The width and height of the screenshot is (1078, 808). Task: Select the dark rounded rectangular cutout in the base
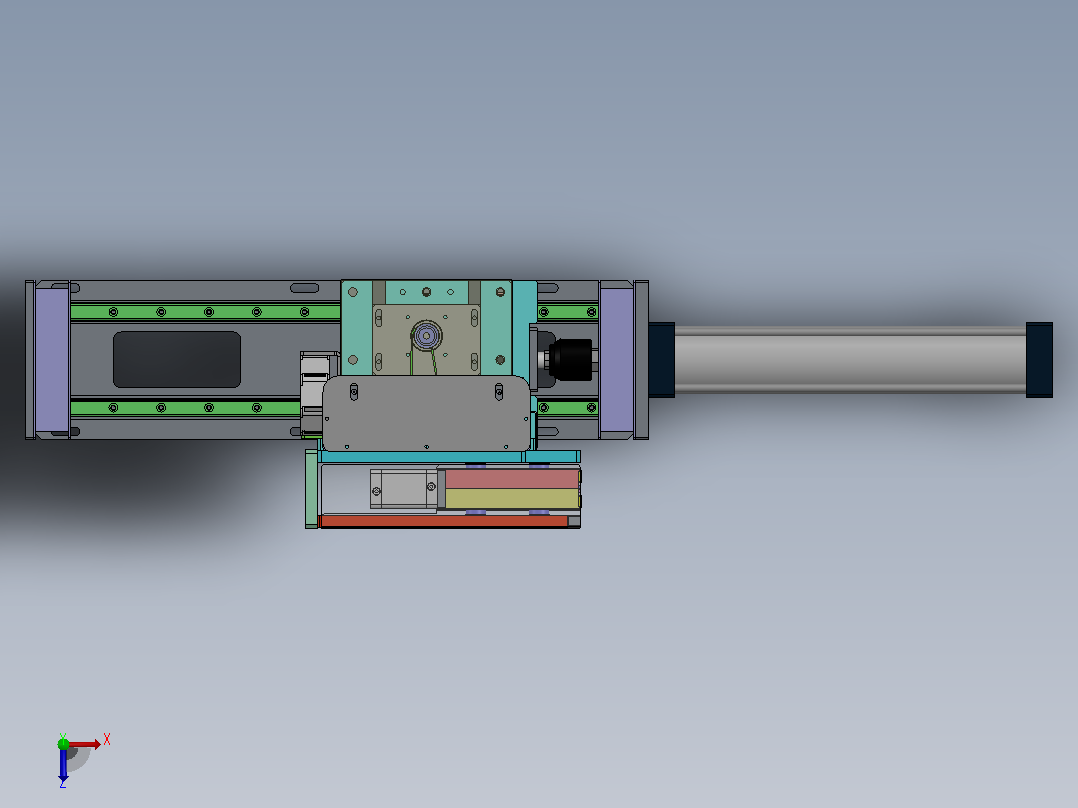click(177, 360)
